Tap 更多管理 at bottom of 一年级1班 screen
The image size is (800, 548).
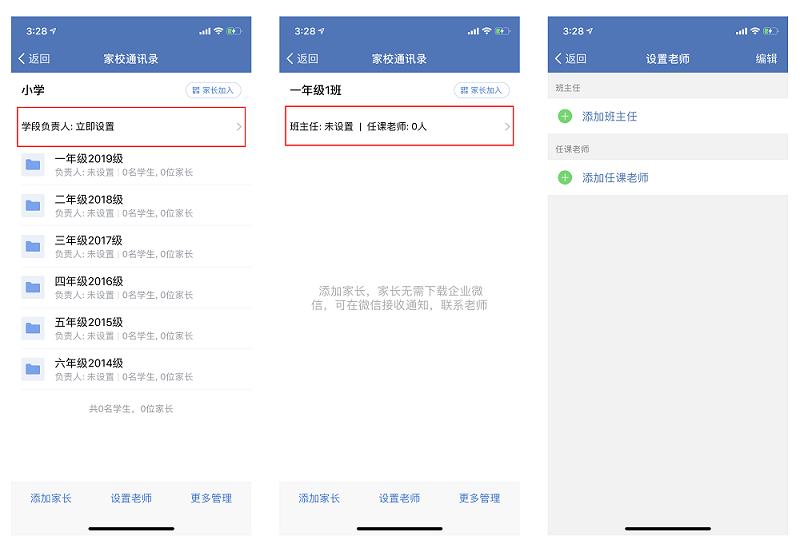click(x=479, y=498)
